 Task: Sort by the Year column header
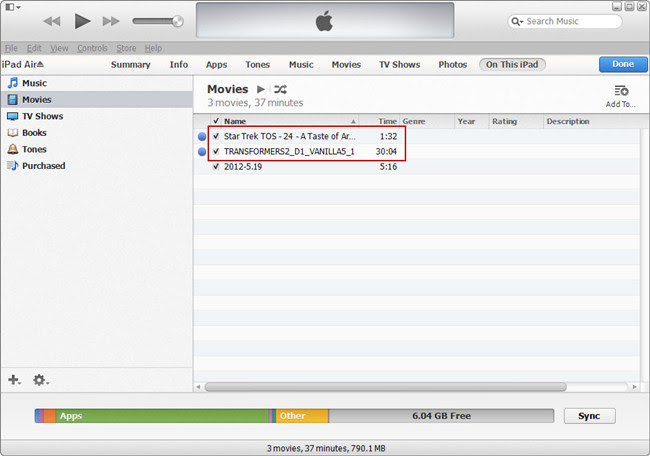pos(472,121)
